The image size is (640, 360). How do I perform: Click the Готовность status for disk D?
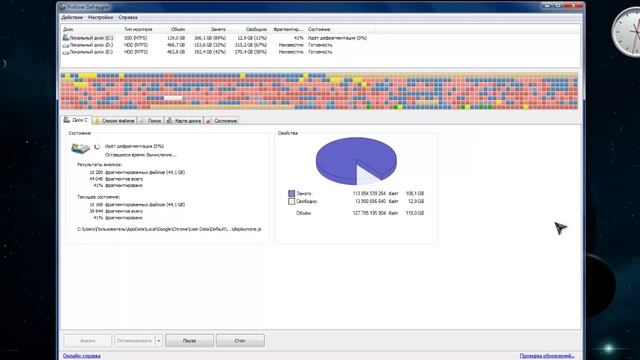click(x=320, y=45)
